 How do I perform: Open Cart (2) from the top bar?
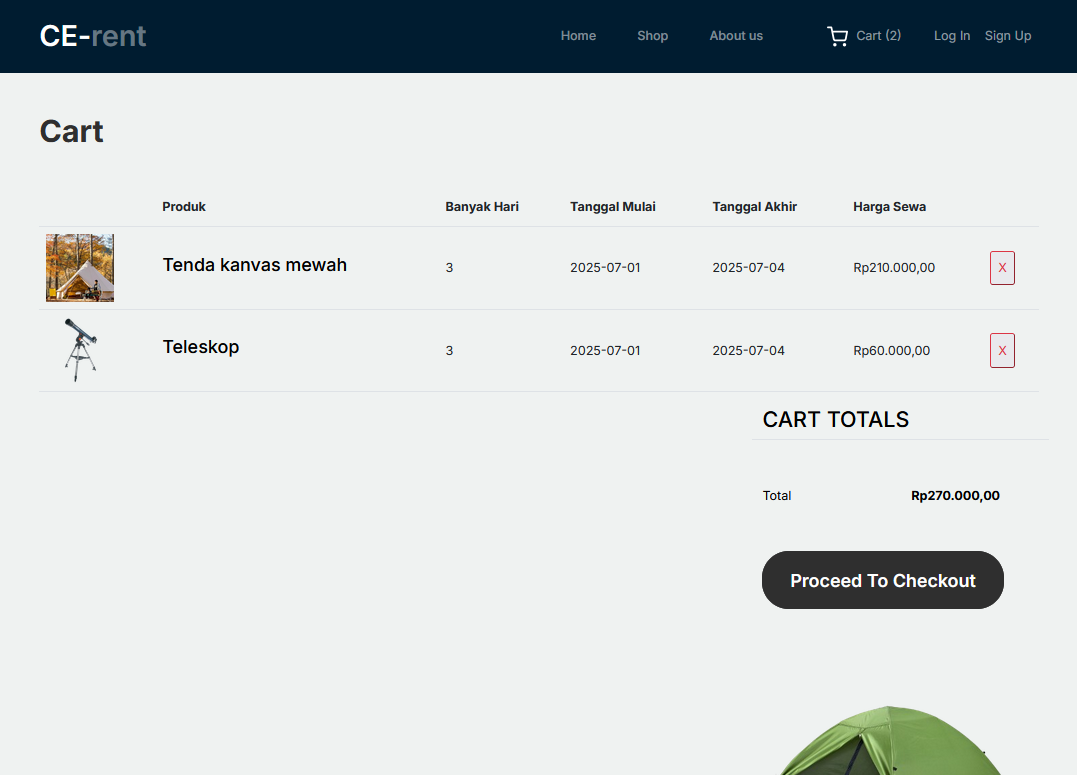tap(877, 35)
